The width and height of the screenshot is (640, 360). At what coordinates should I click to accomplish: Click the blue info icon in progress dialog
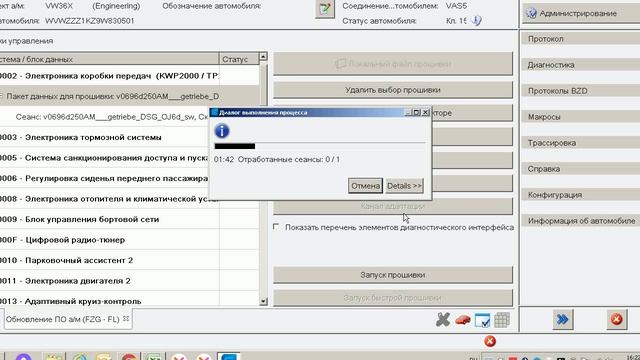coord(222,131)
